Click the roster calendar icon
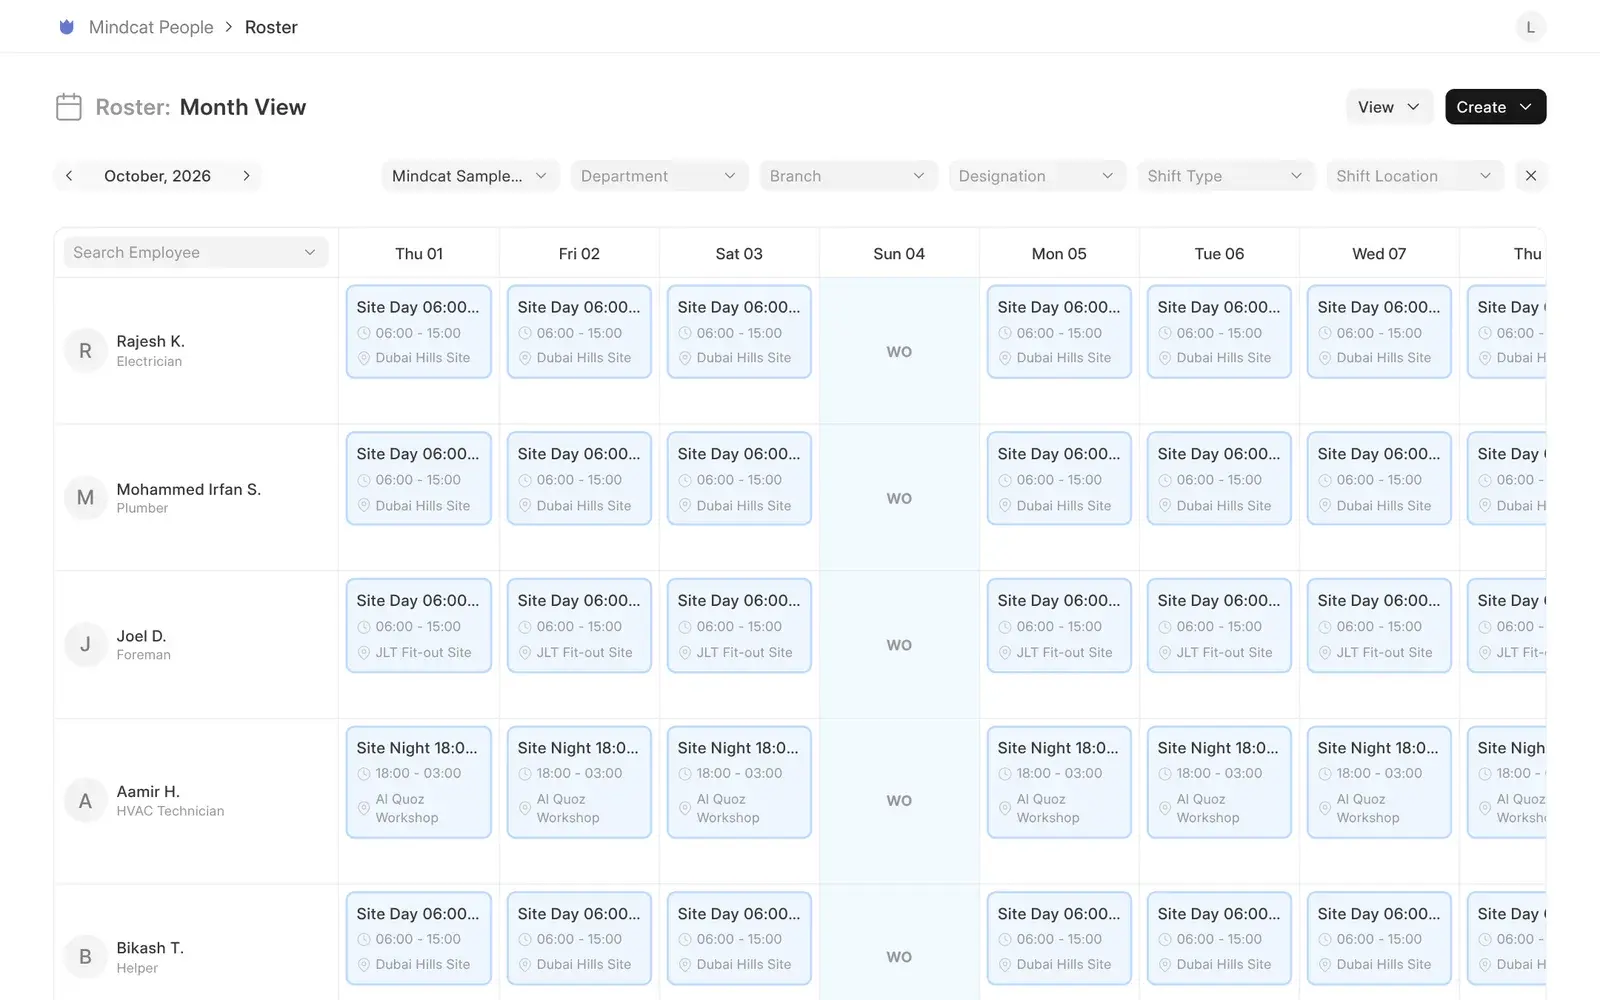The width and height of the screenshot is (1600, 1000). [69, 107]
